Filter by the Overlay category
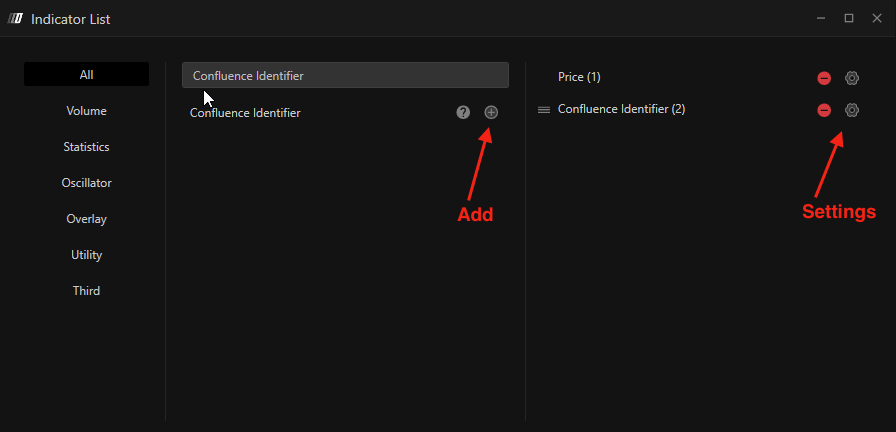Screen dimensions: 896x432 [x=87, y=219]
